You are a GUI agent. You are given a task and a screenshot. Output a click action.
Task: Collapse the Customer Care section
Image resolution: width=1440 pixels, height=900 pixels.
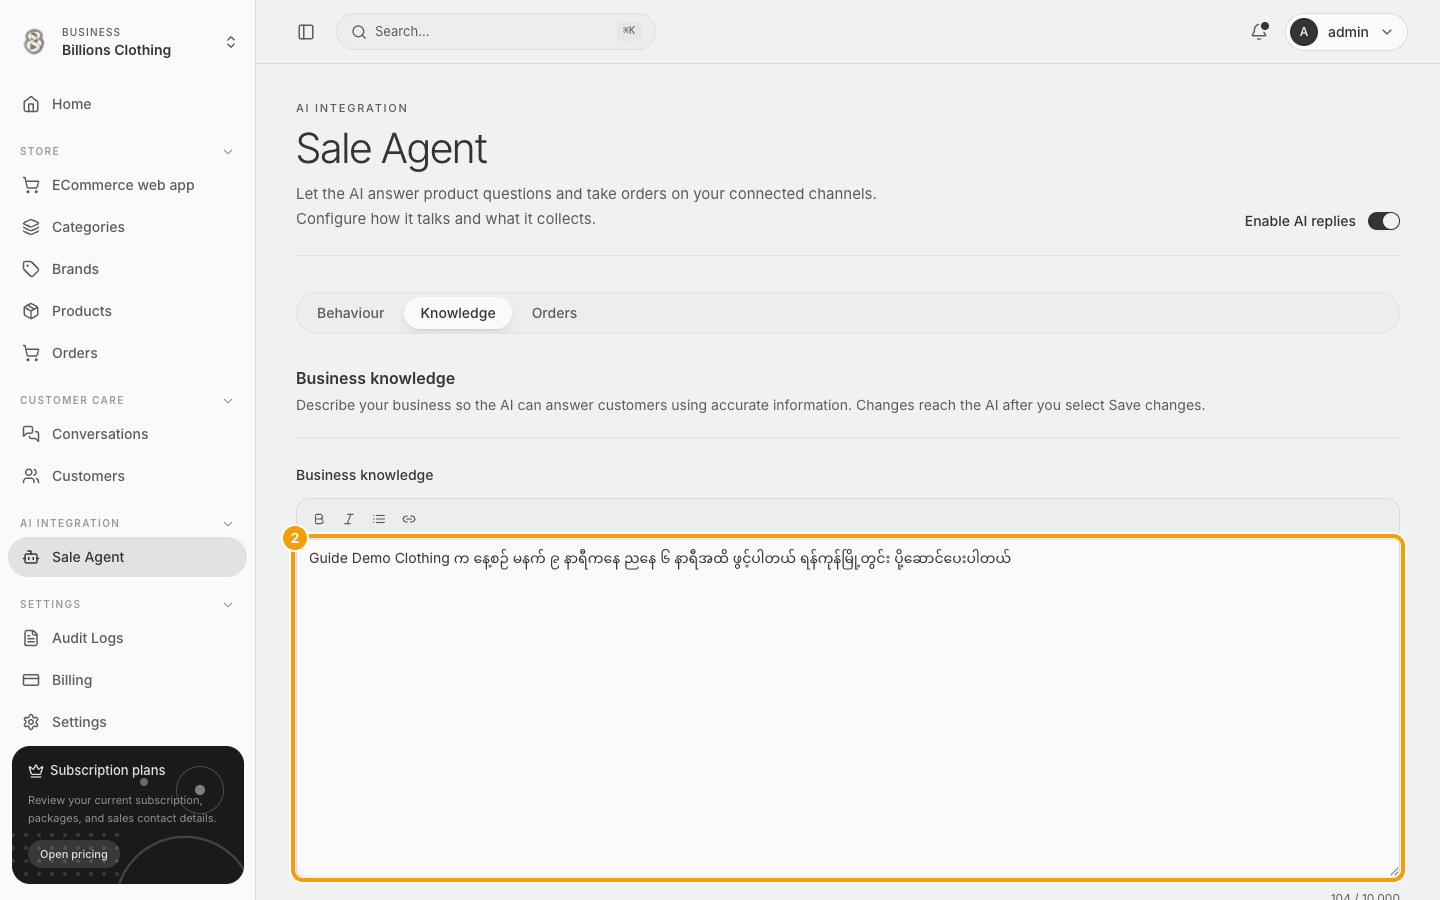pyautogui.click(x=228, y=401)
